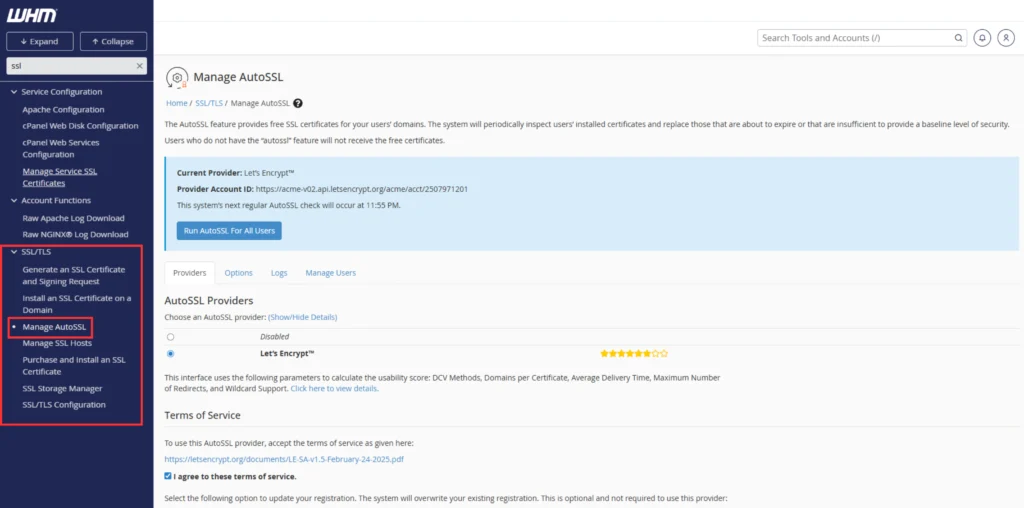
Task: Collapse the Account Functions section
Action: 14,200
